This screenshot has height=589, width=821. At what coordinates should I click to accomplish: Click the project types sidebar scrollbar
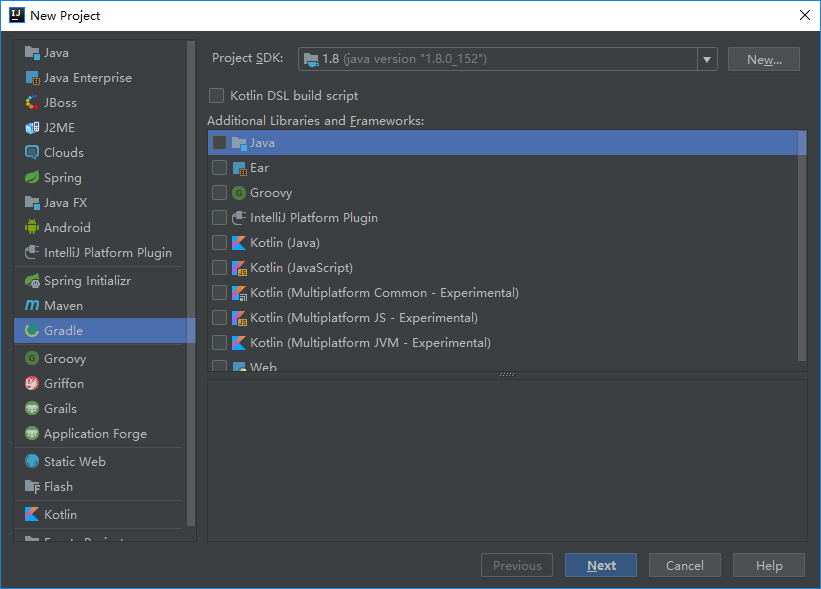pos(191,283)
